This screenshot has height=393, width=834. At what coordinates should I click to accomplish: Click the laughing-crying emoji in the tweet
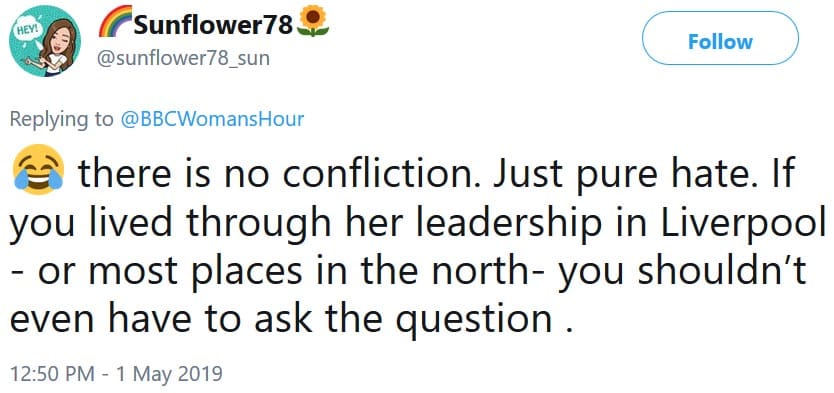point(37,170)
